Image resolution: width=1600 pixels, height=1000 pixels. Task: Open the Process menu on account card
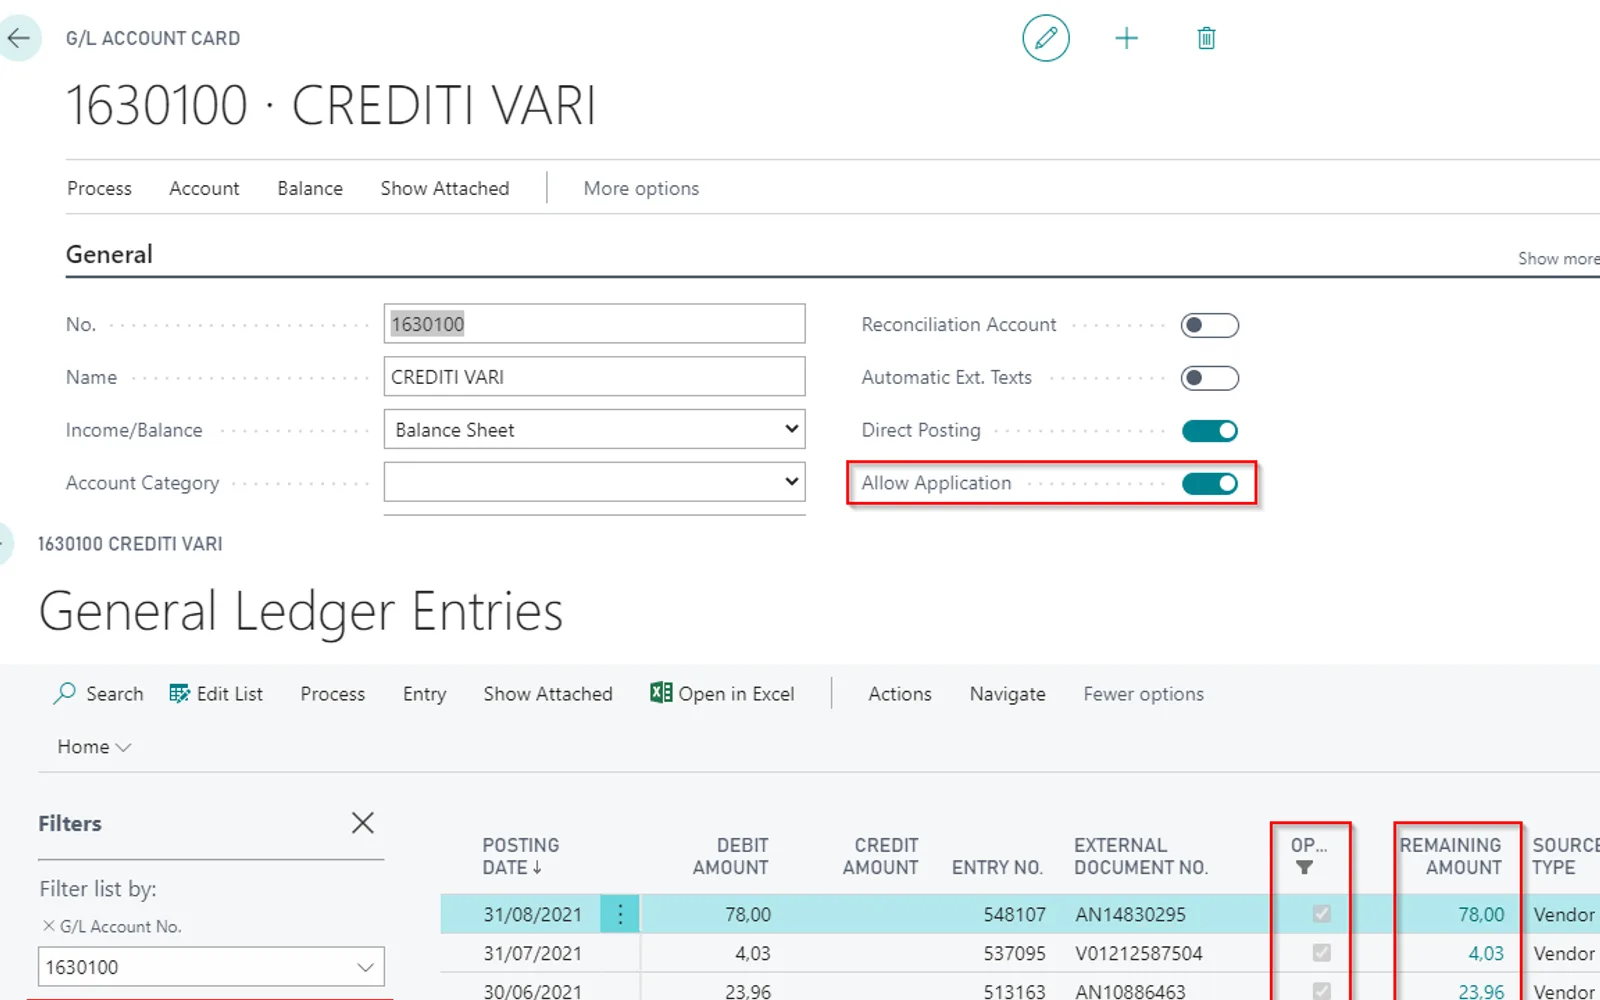pyautogui.click(x=99, y=188)
